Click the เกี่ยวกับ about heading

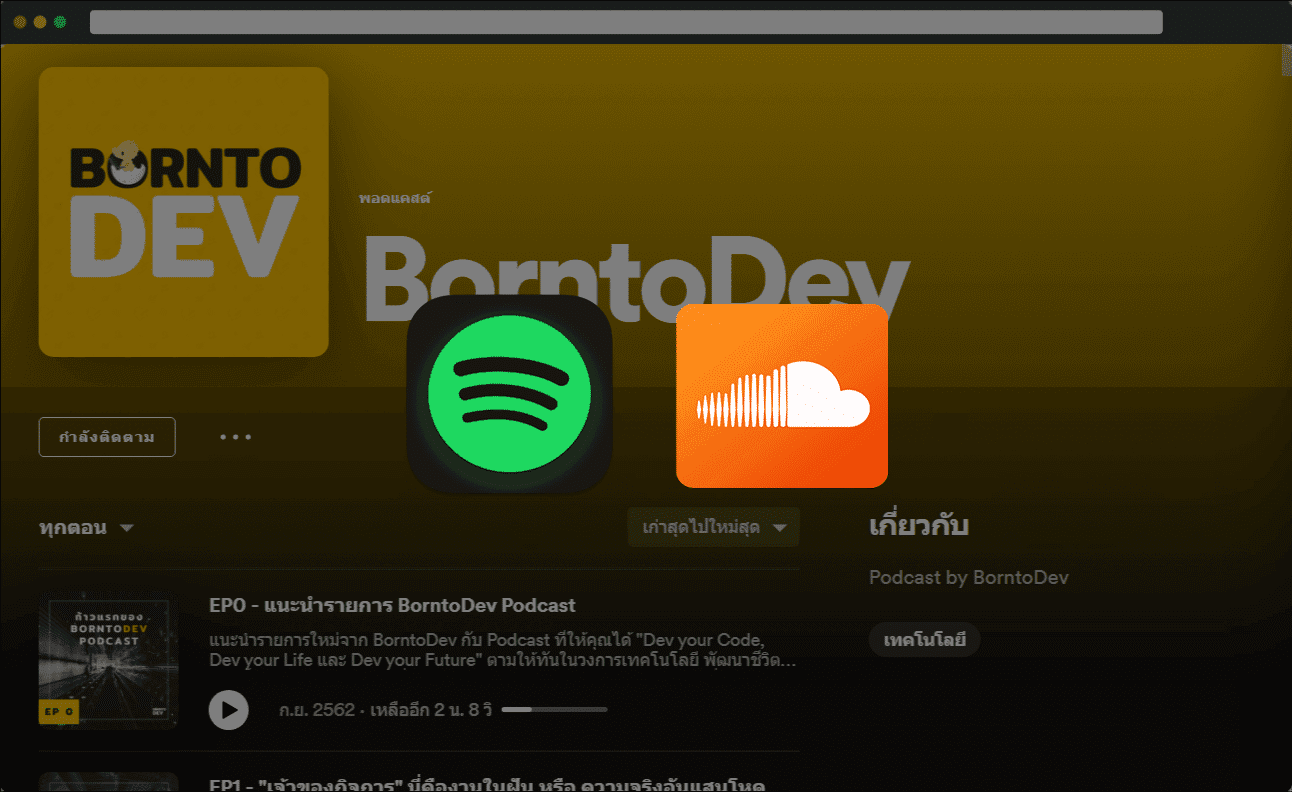tap(919, 526)
